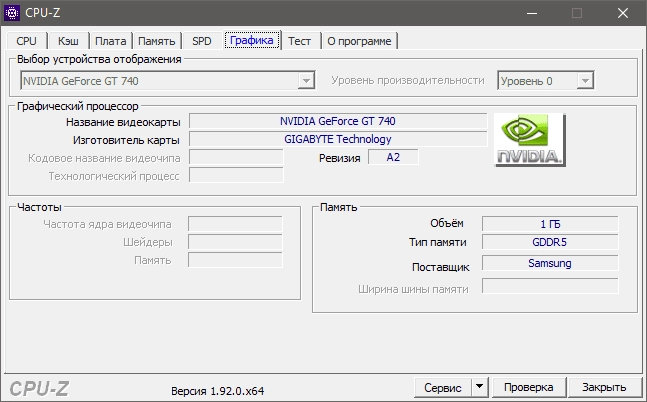This screenshot has width=647, height=402.
Task: Click the empty Ширина шины памяти field
Action: [550, 286]
